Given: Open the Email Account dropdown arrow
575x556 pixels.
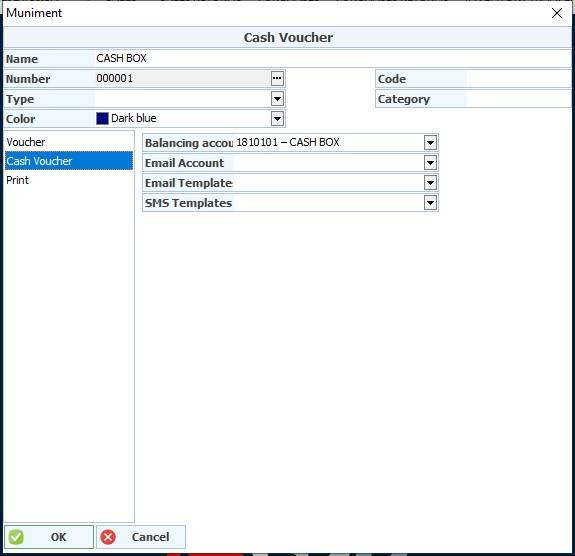Looking at the screenshot, I should coord(430,163).
